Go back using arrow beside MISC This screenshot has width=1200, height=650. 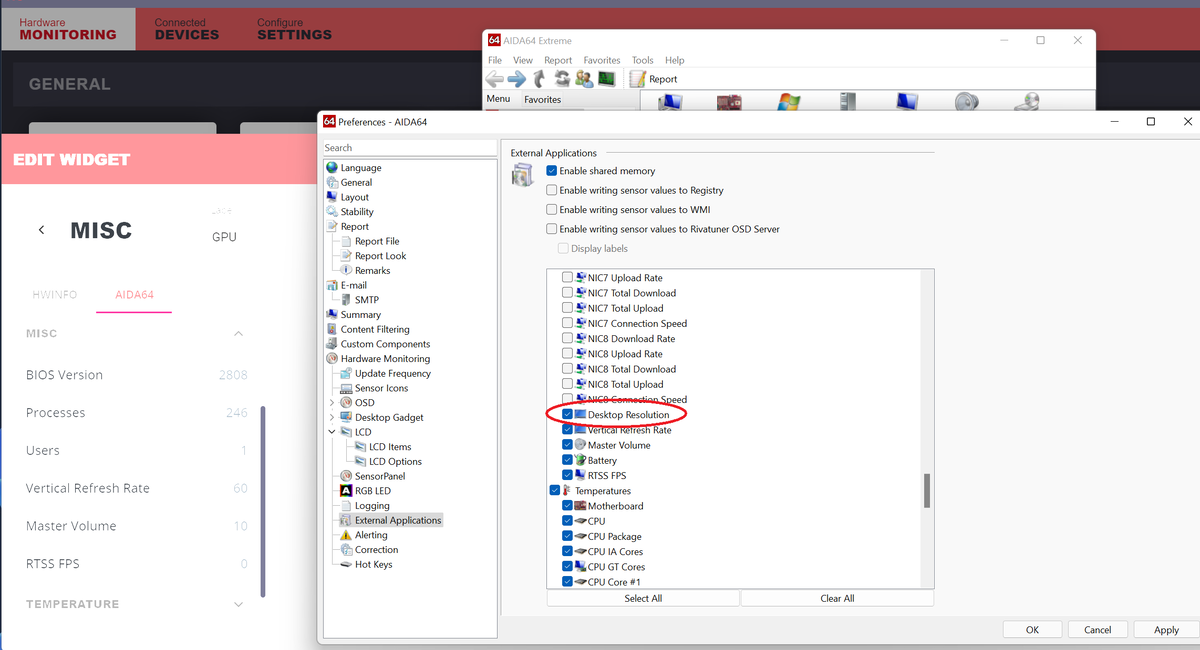[x=41, y=230]
